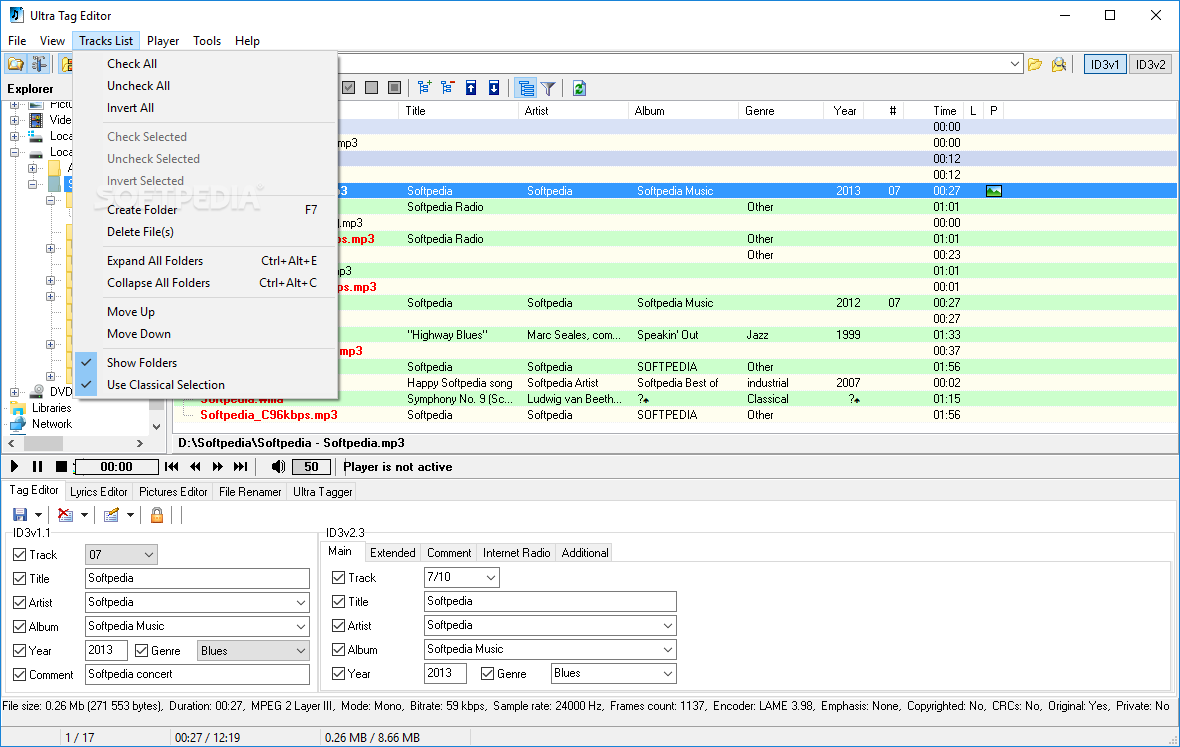Click the empty square checkbox toolbar icon
This screenshot has height=747, width=1180.
(x=371, y=88)
